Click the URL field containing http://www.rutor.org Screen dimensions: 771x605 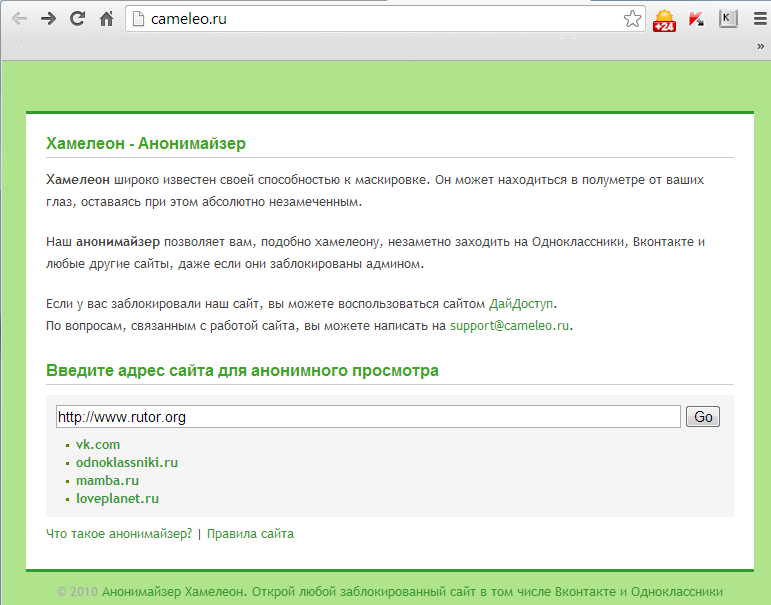click(x=368, y=417)
